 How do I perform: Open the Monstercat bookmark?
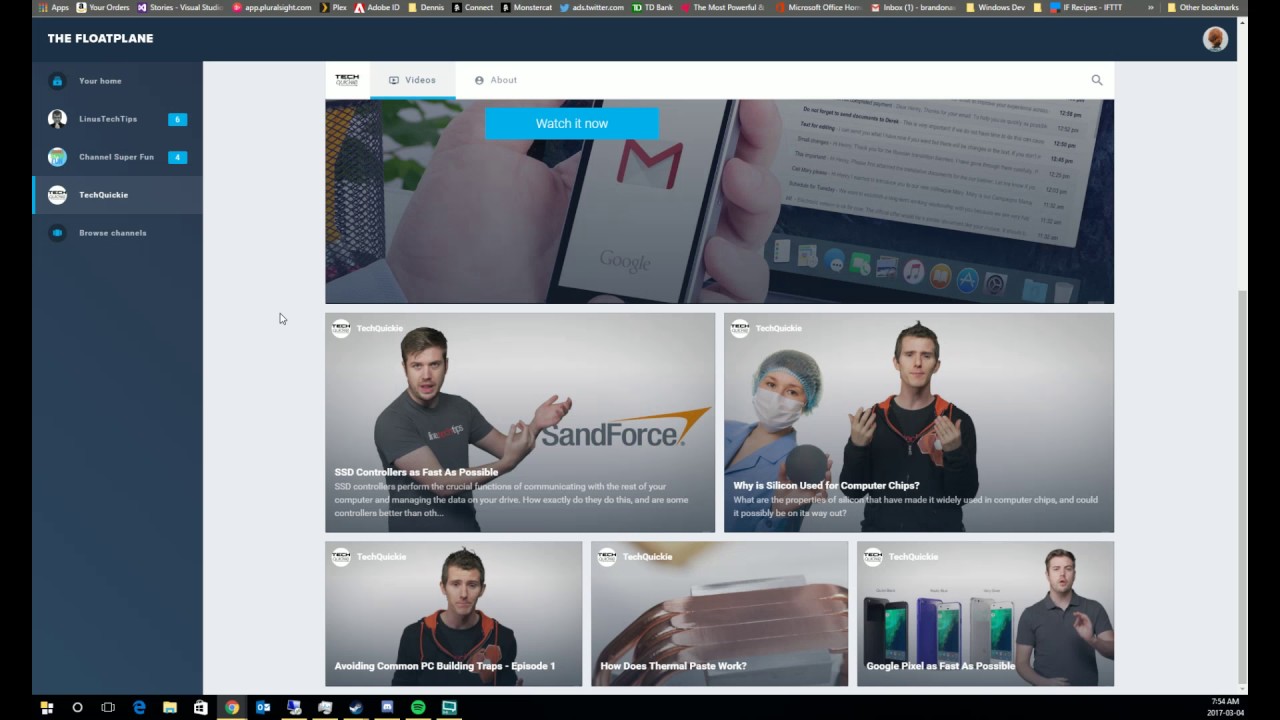526,7
